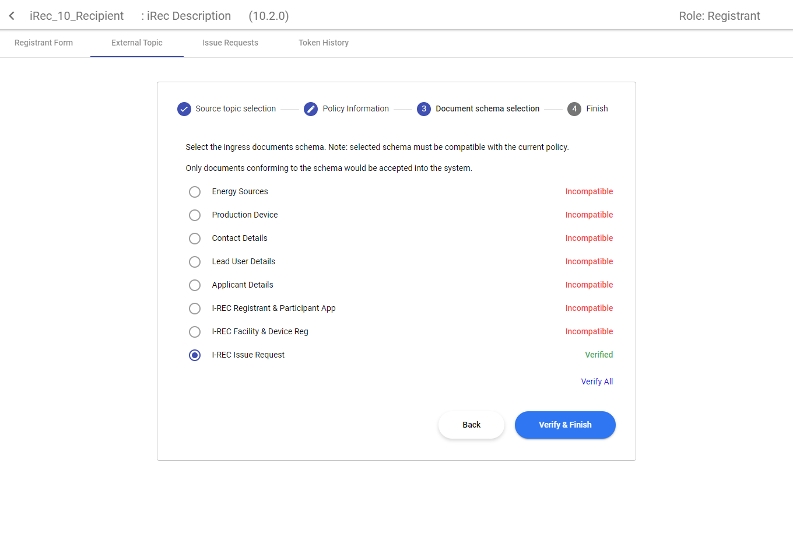Click the step 4 Finish circle

[574, 109]
